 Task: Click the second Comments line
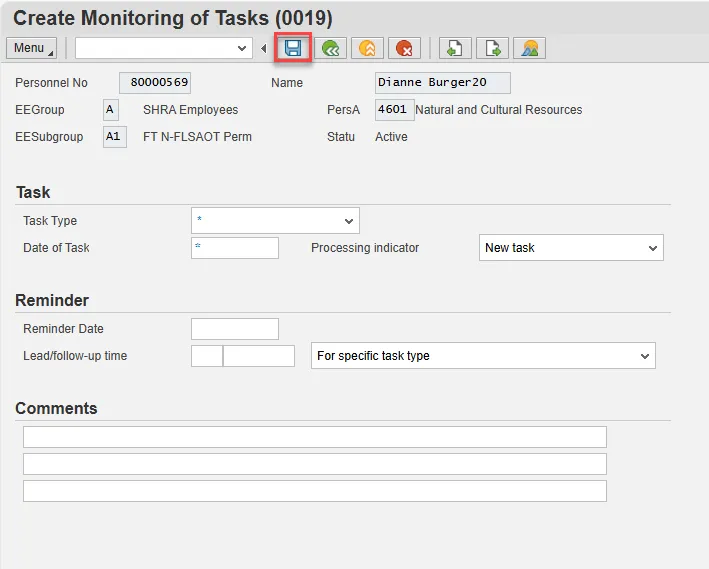tap(314, 464)
